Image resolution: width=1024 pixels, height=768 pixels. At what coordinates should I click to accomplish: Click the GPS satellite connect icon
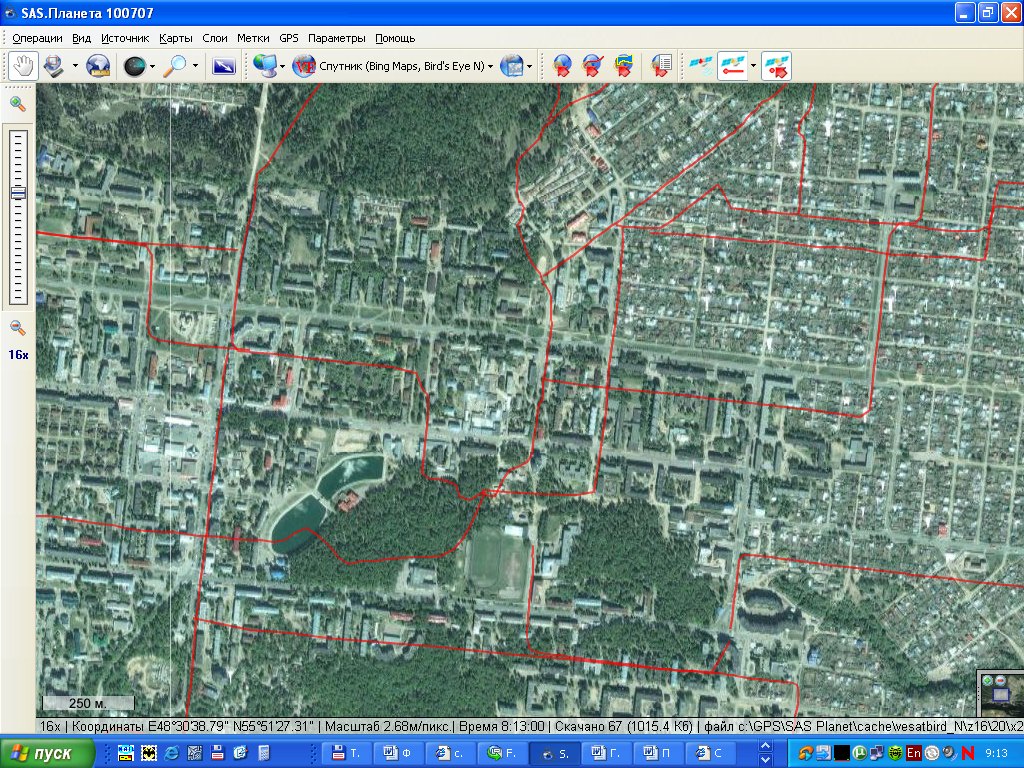click(702, 66)
